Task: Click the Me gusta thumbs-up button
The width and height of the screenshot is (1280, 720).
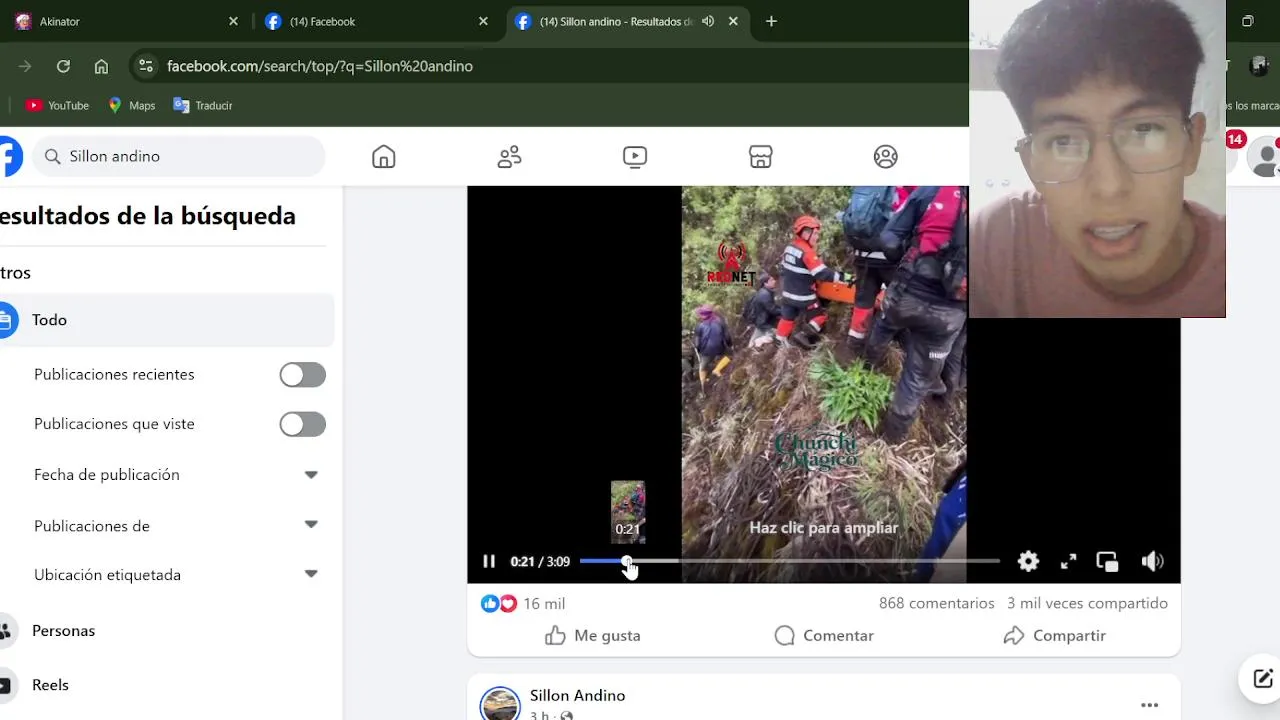Action: pyautogui.click(x=593, y=636)
